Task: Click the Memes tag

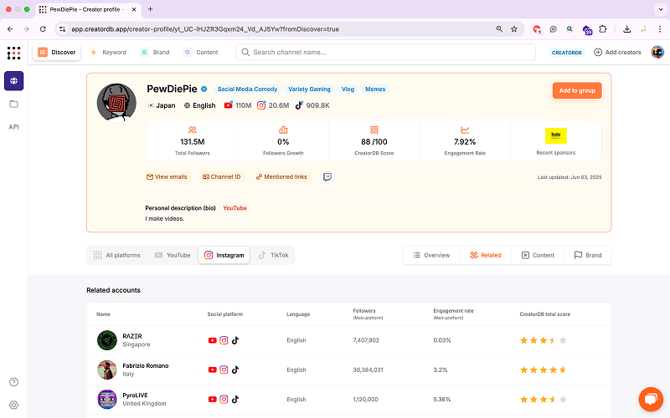Action: click(x=375, y=89)
